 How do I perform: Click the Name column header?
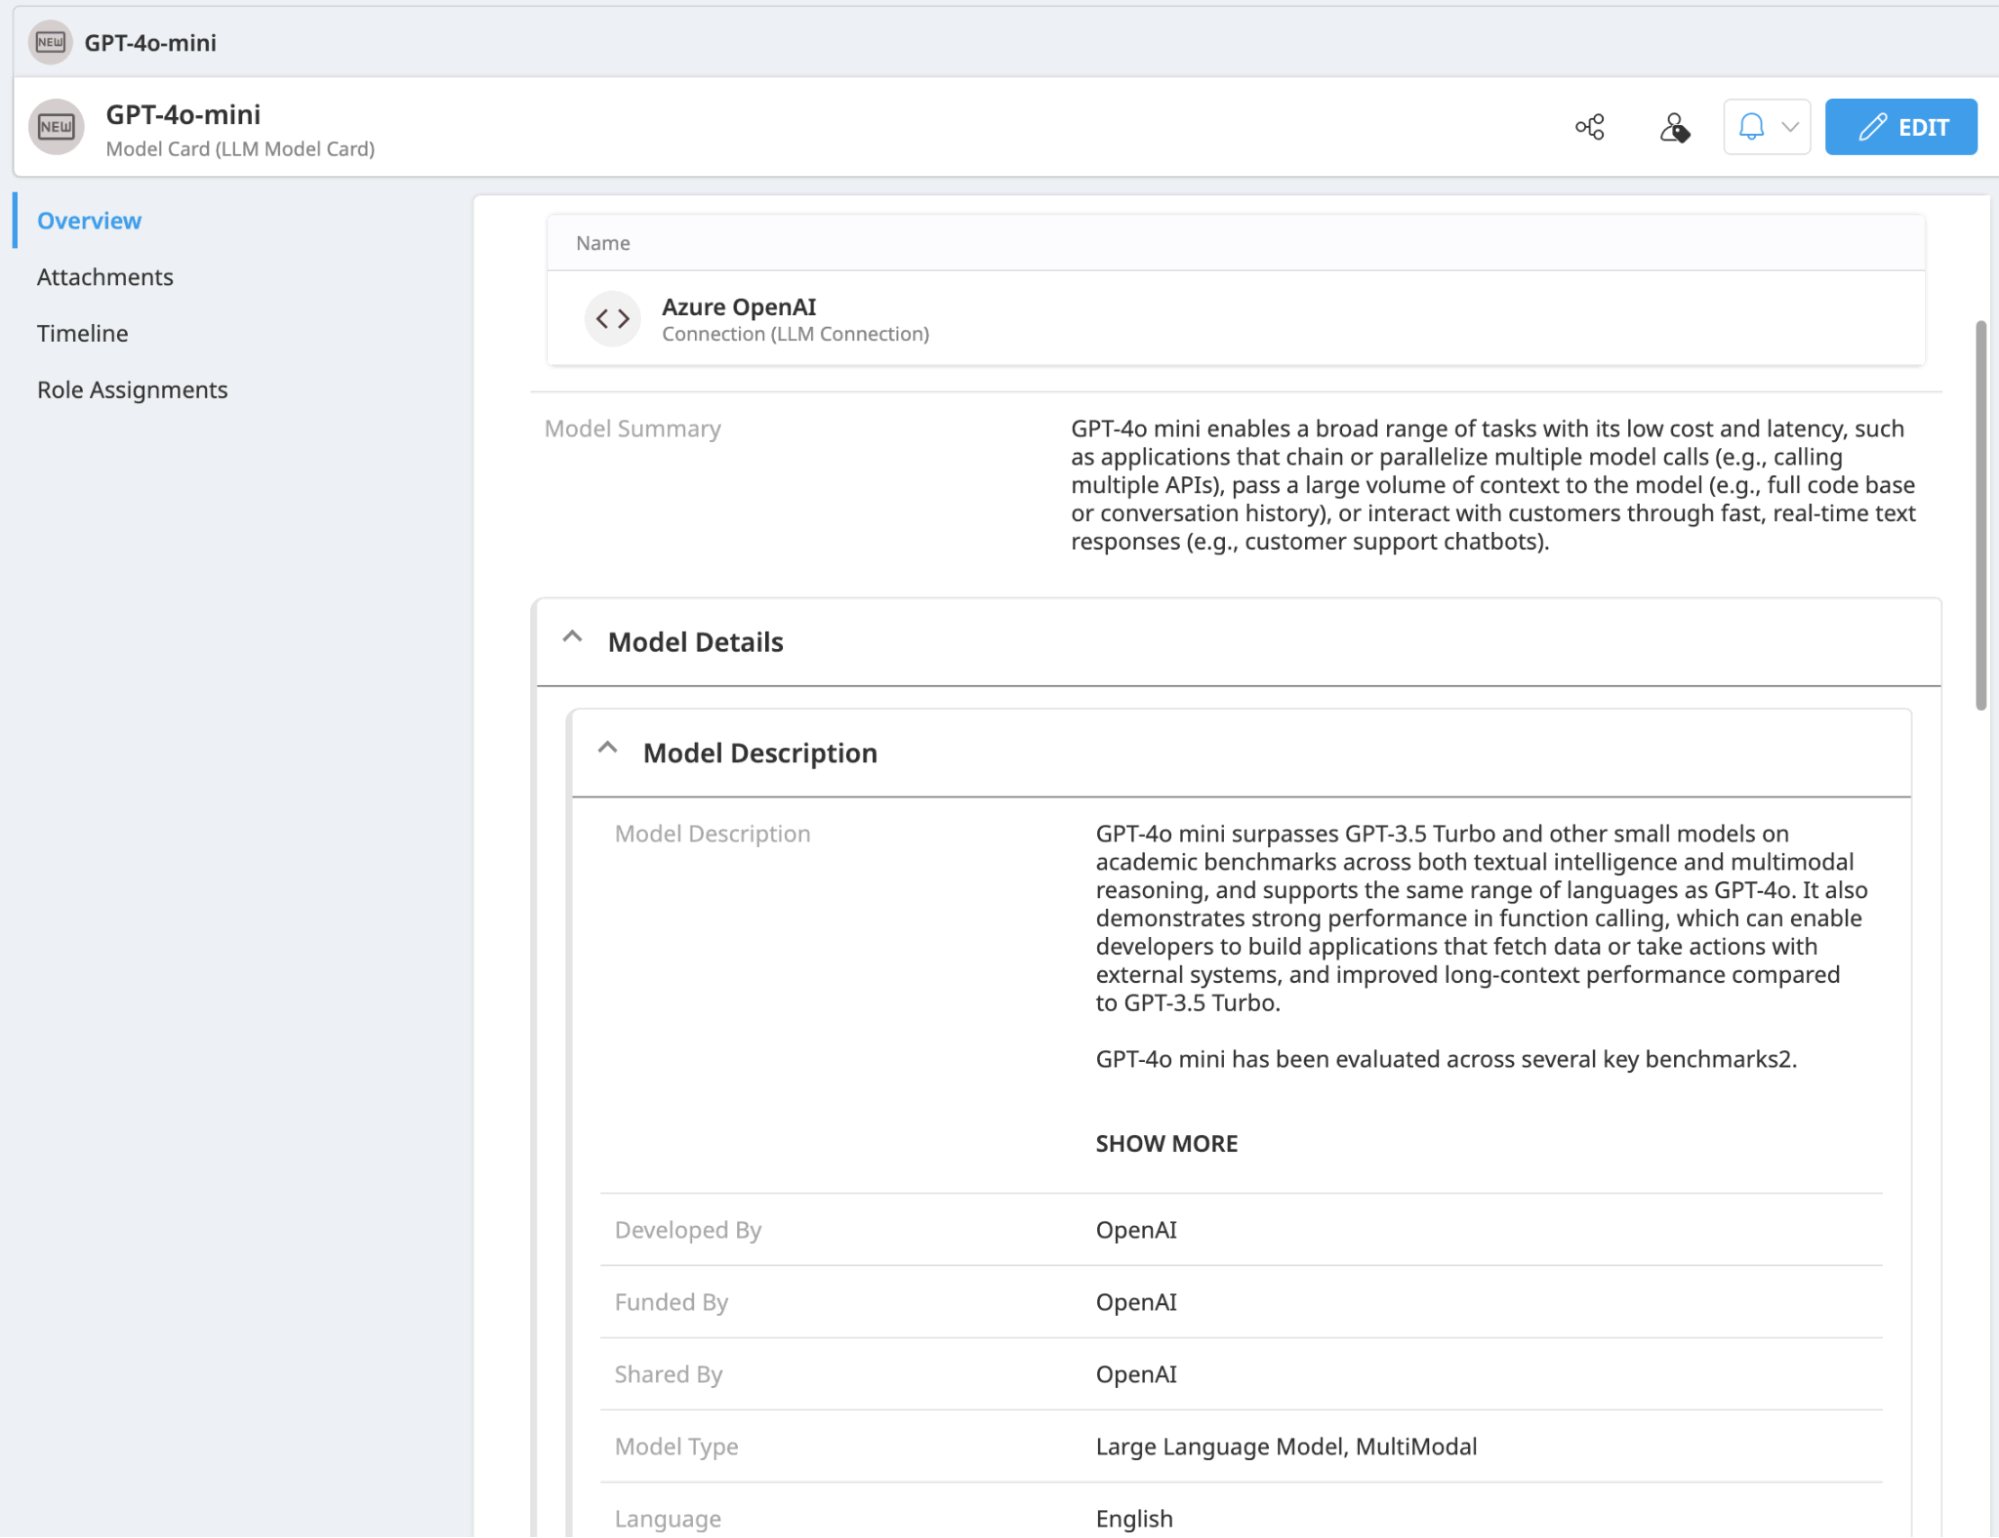click(x=603, y=243)
